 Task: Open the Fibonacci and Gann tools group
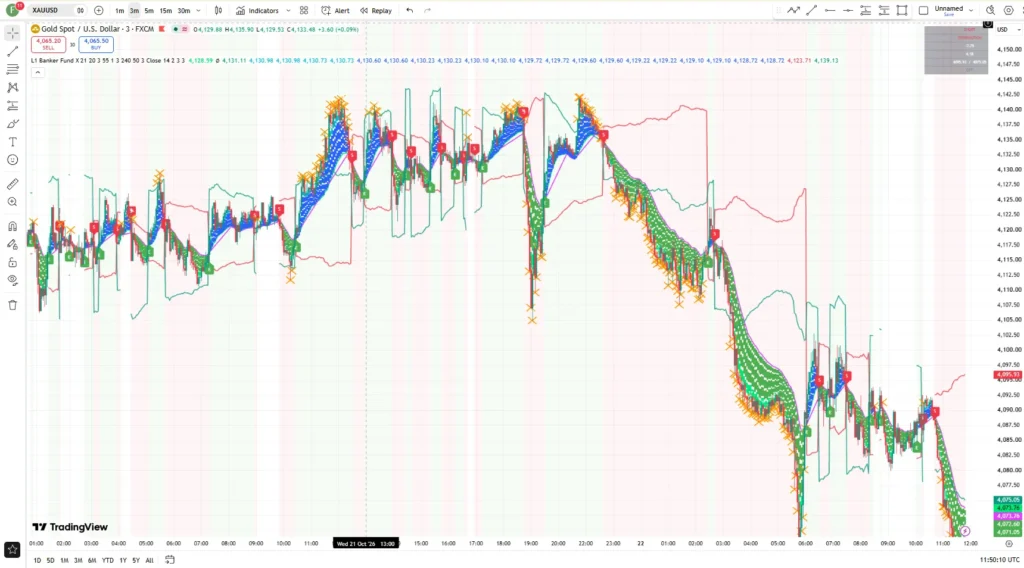[x=12, y=69]
